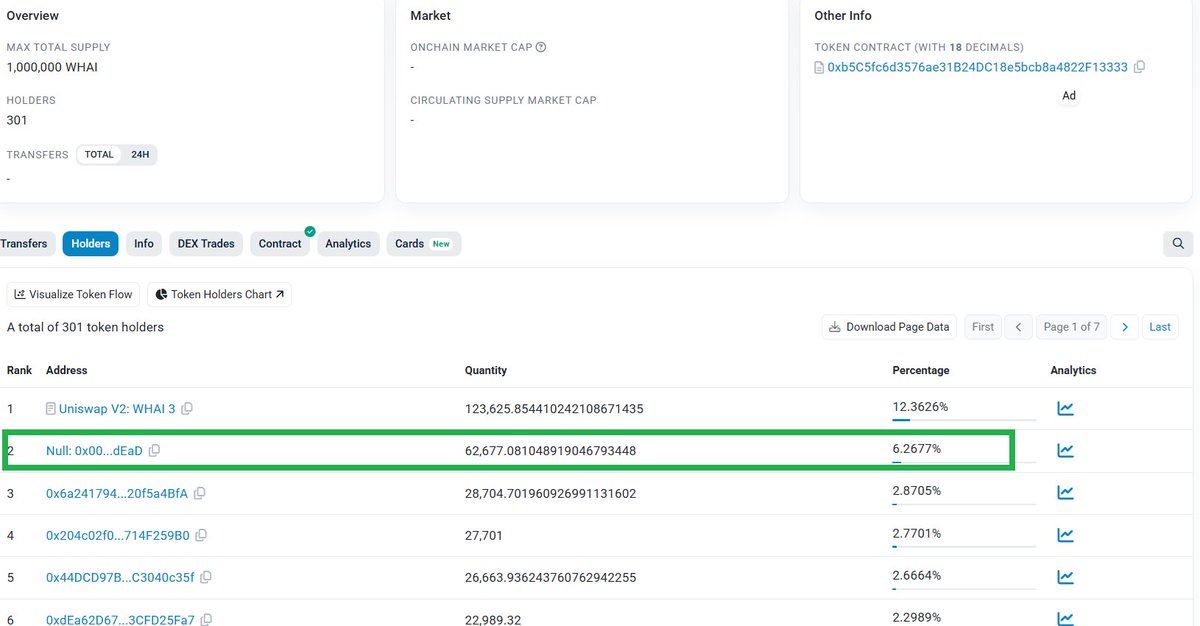Viewport: 1200px width, 626px height.
Task: Select TOTAL transfers toggle
Action: pos(99,155)
